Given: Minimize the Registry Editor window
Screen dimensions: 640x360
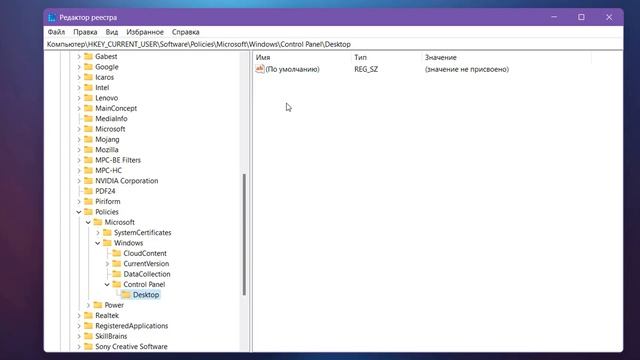Looking at the screenshot, I should 554,17.
